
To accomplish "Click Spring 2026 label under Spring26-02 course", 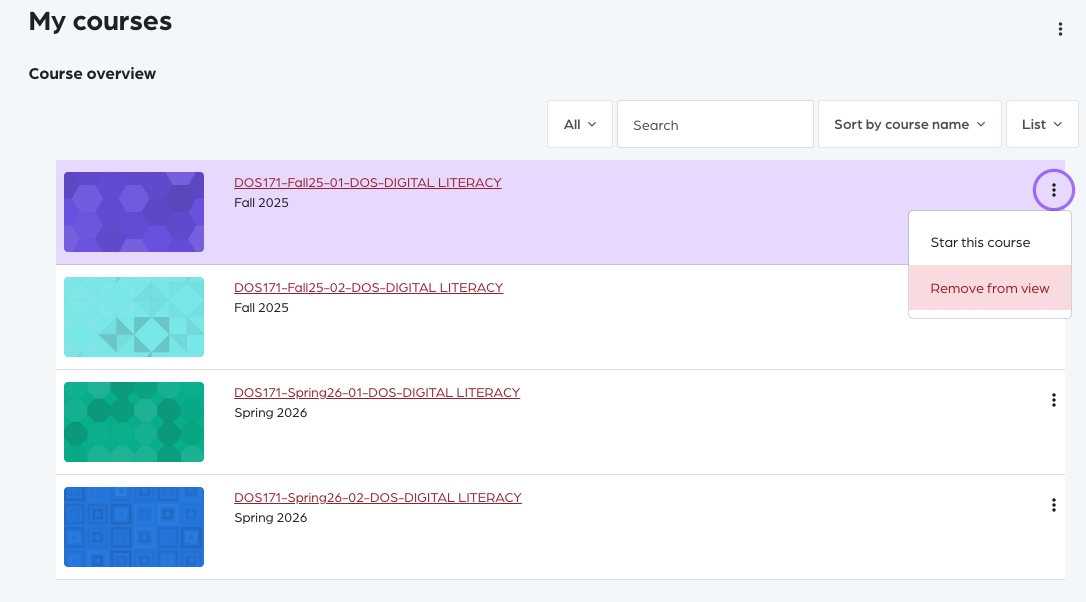I will (x=270, y=517).
